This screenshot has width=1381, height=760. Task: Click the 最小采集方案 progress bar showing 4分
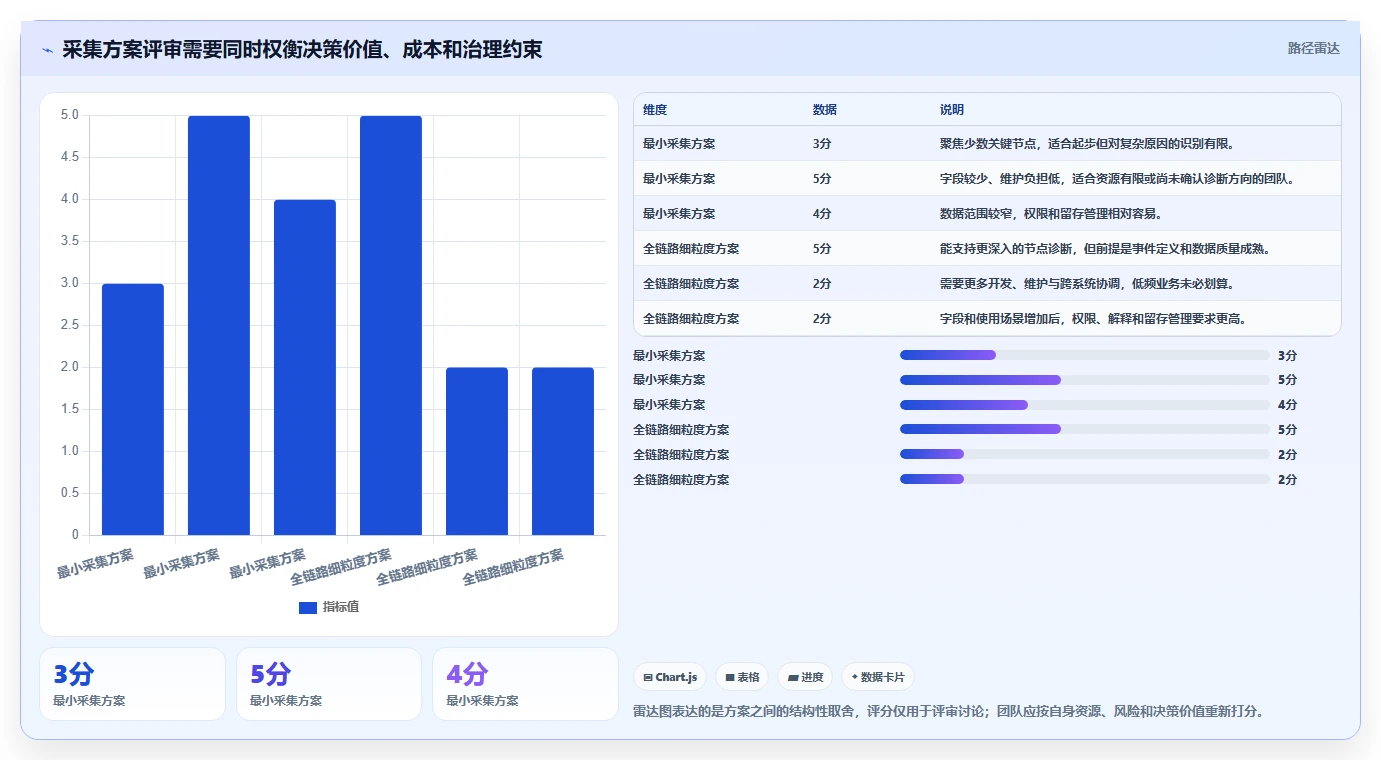coord(1085,405)
